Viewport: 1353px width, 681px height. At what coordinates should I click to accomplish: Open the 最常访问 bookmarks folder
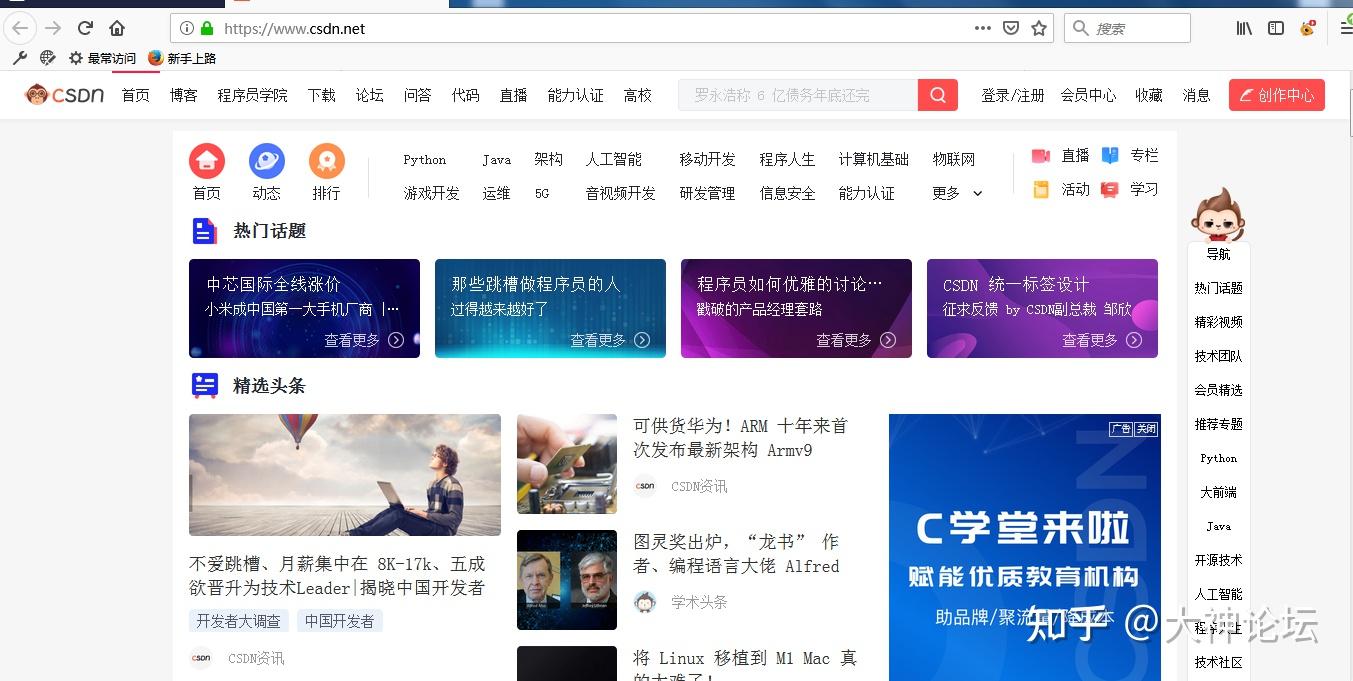102,58
